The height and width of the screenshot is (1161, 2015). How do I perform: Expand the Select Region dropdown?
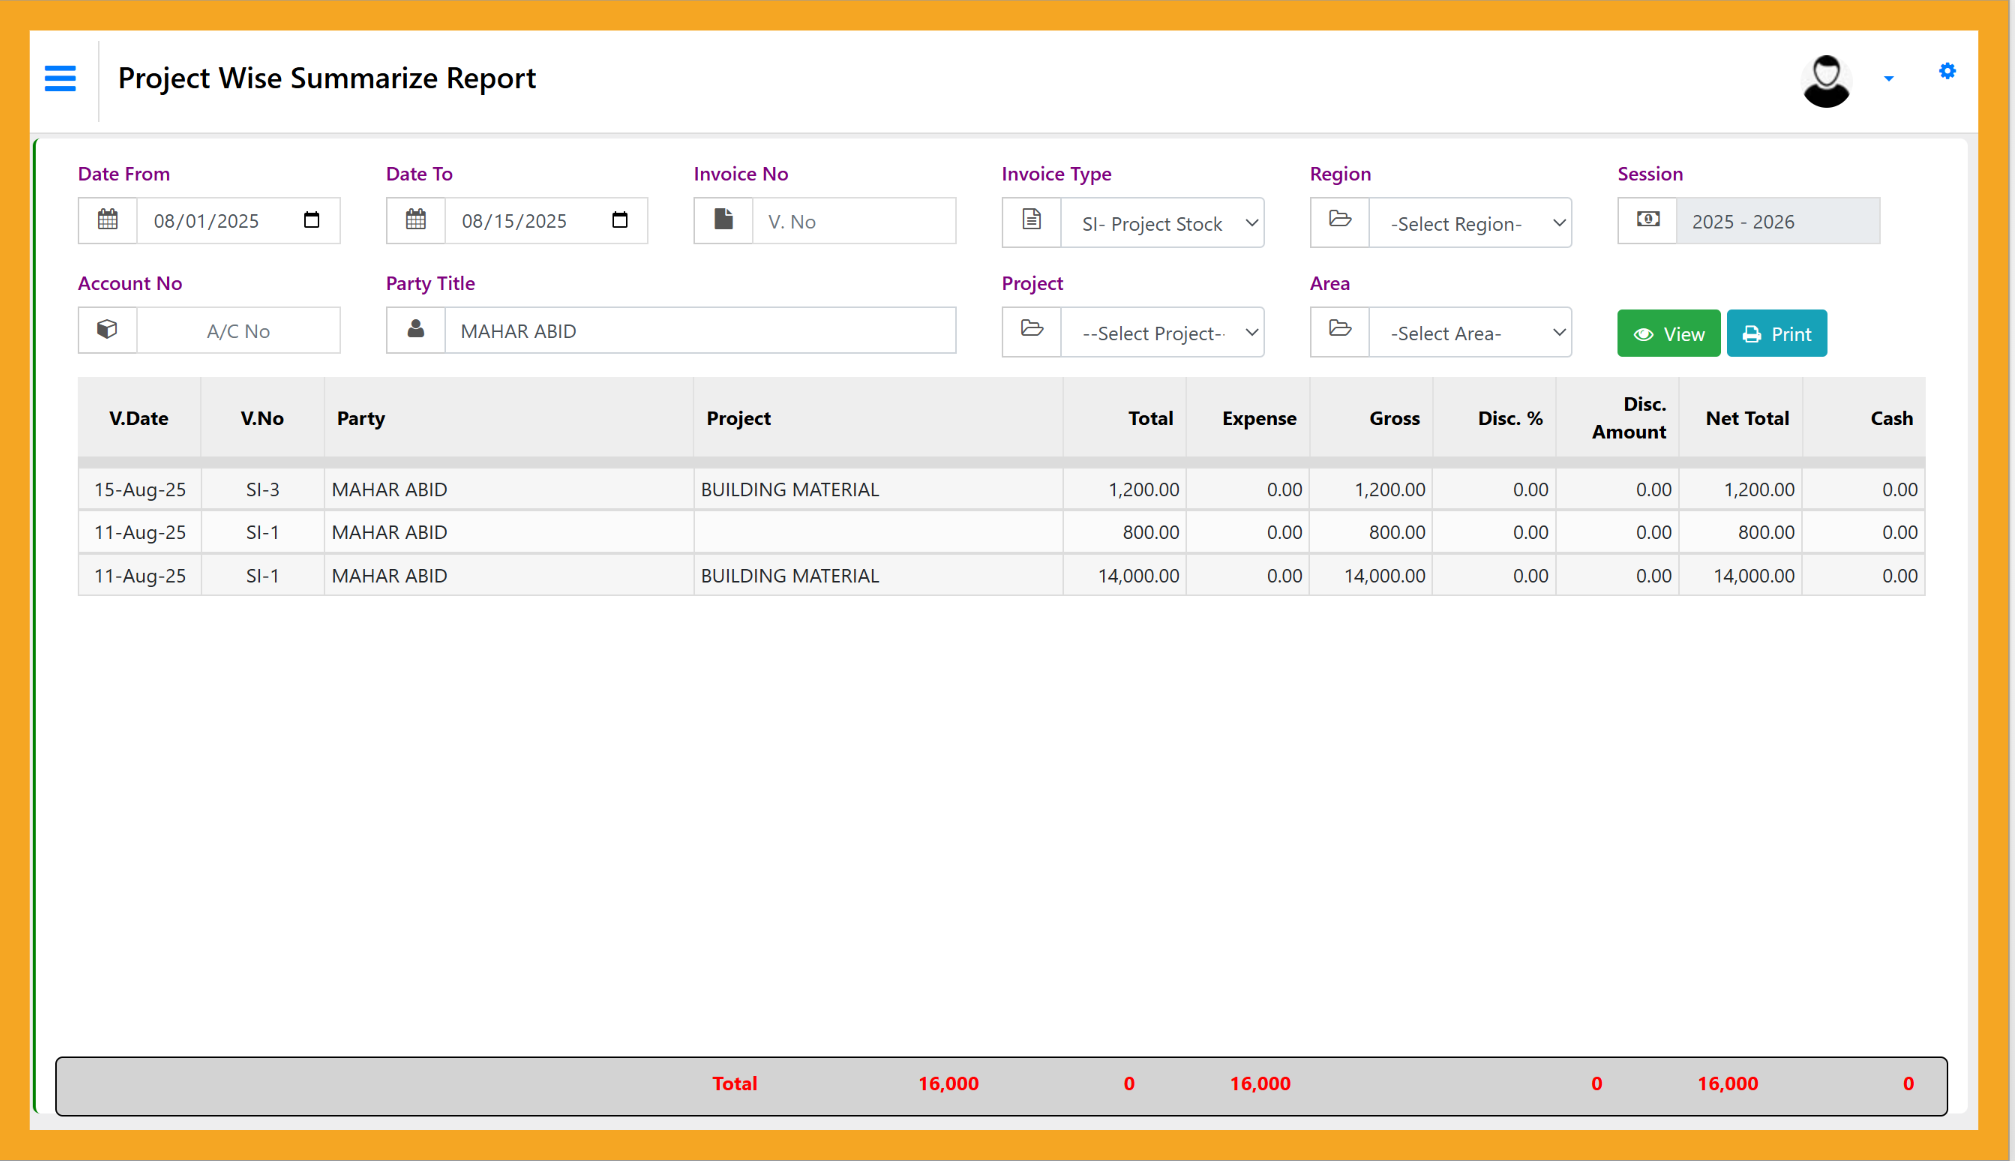pyautogui.click(x=1470, y=223)
